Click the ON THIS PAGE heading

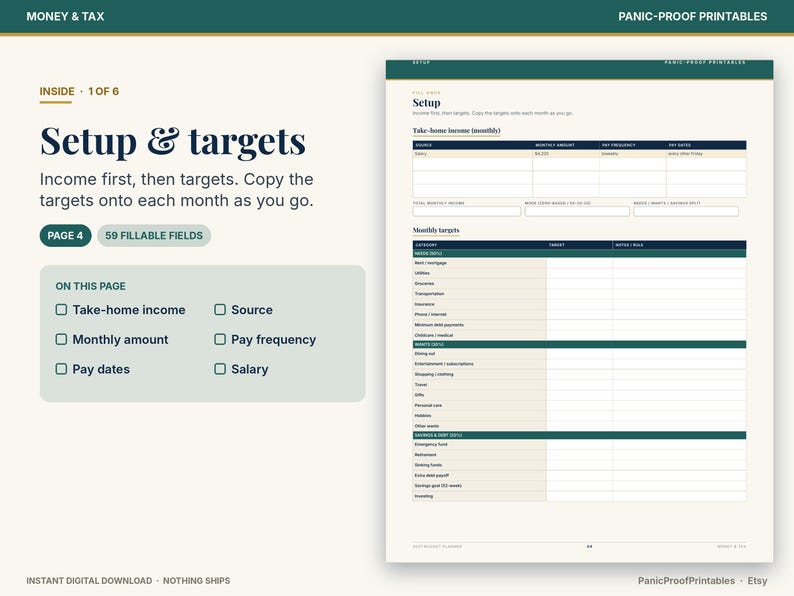pos(91,286)
